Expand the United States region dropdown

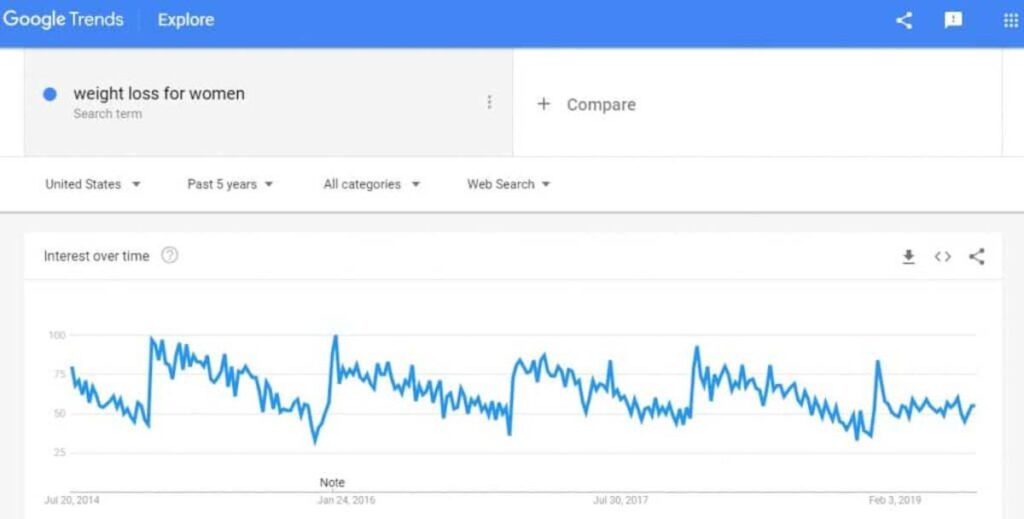pyautogui.click(x=93, y=184)
